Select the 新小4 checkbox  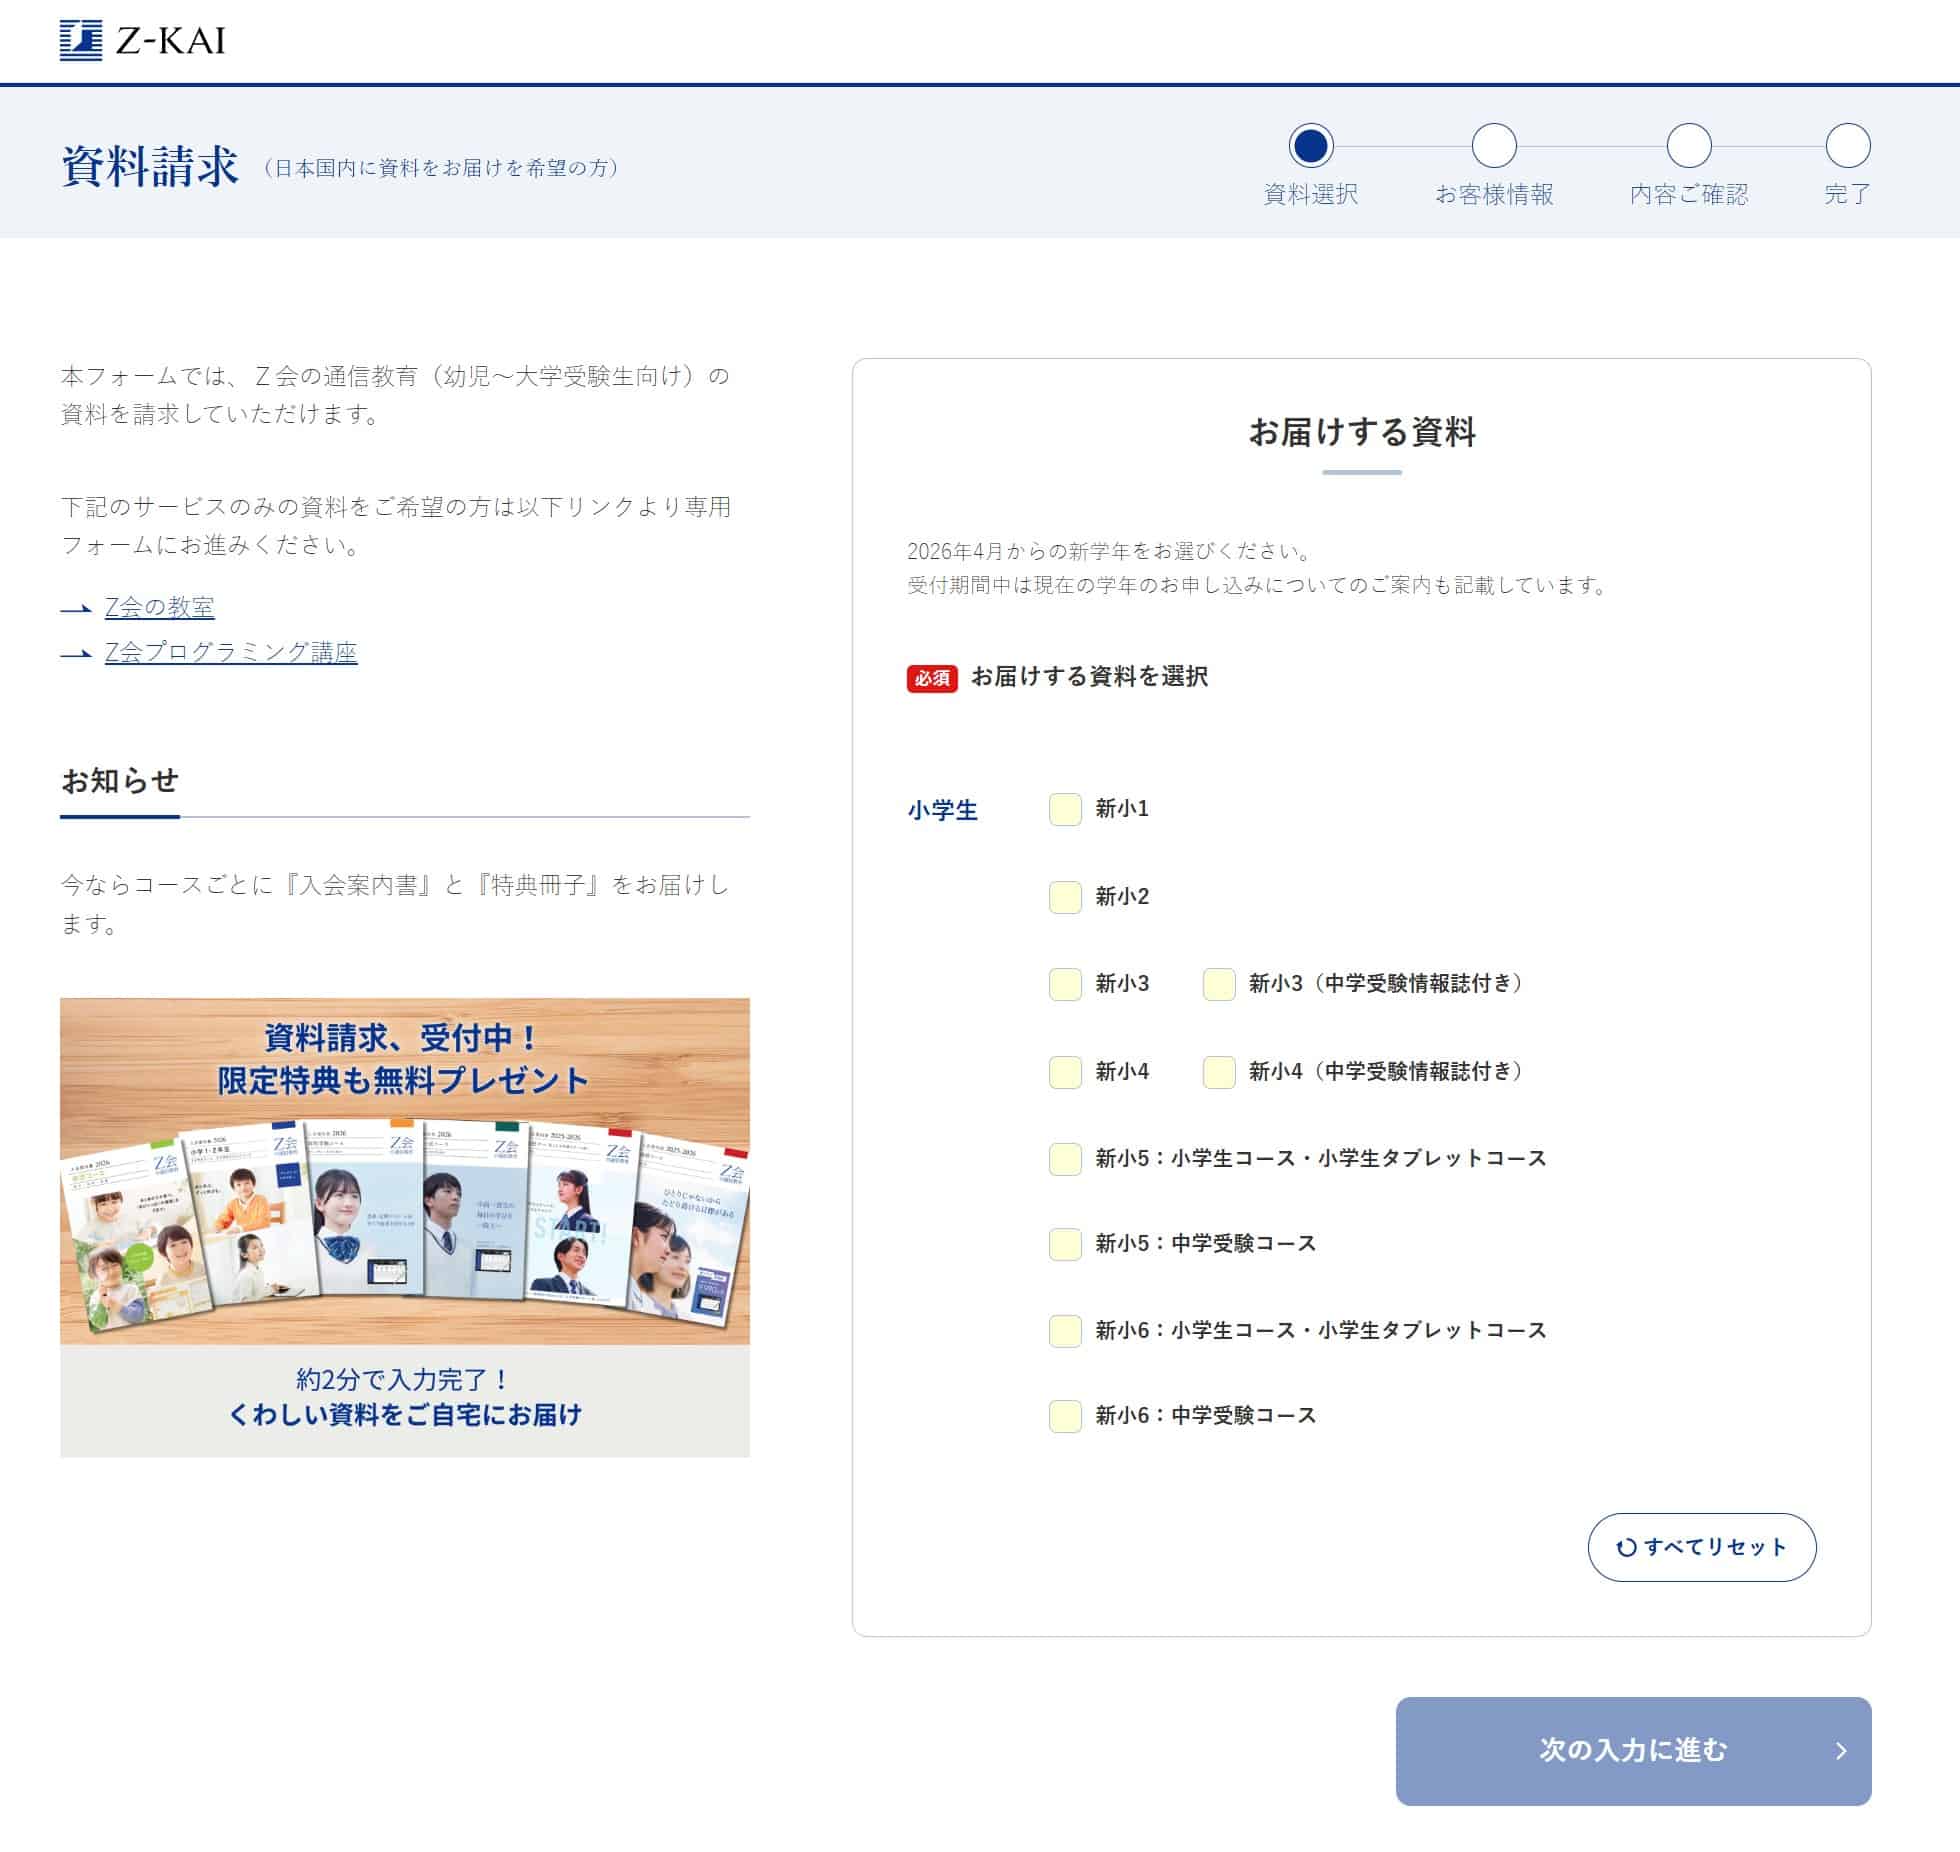coord(1065,1072)
